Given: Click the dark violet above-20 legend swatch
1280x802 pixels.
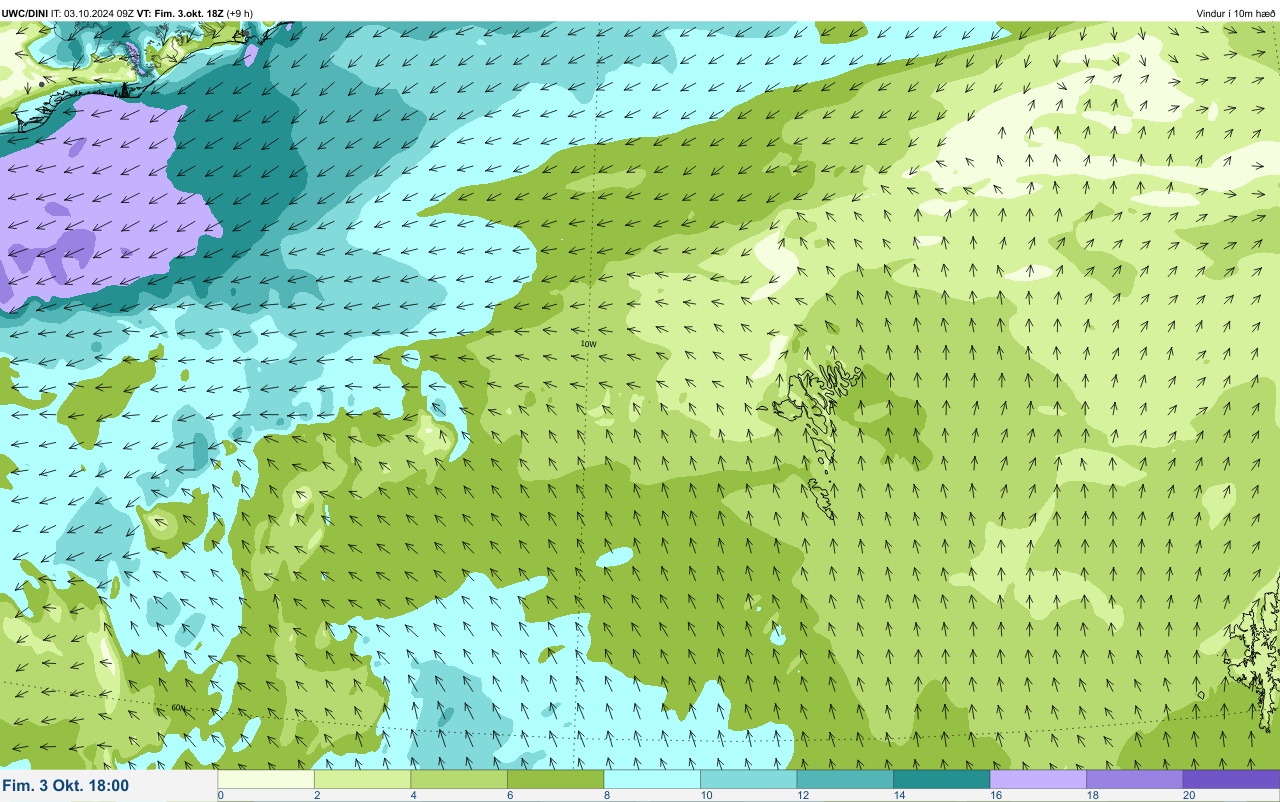Looking at the screenshot, I should pyautogui.click(x=1231, y=779).
